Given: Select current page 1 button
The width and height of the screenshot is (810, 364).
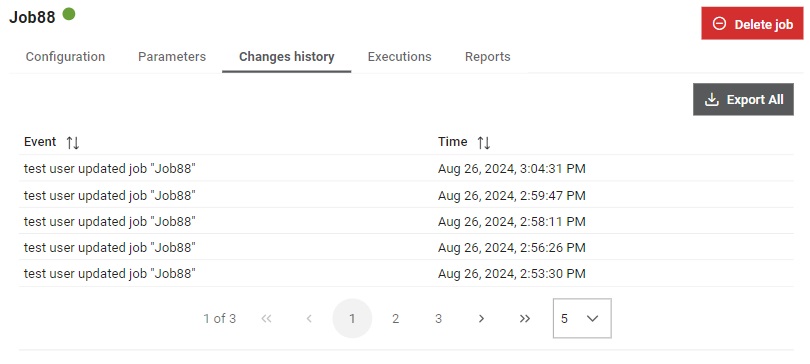Looking at the screenshot, I should (352, 319).
